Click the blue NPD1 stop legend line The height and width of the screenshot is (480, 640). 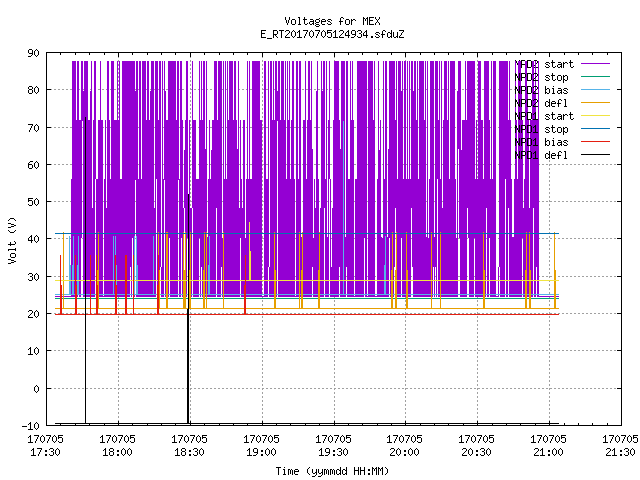coord(595,129)
